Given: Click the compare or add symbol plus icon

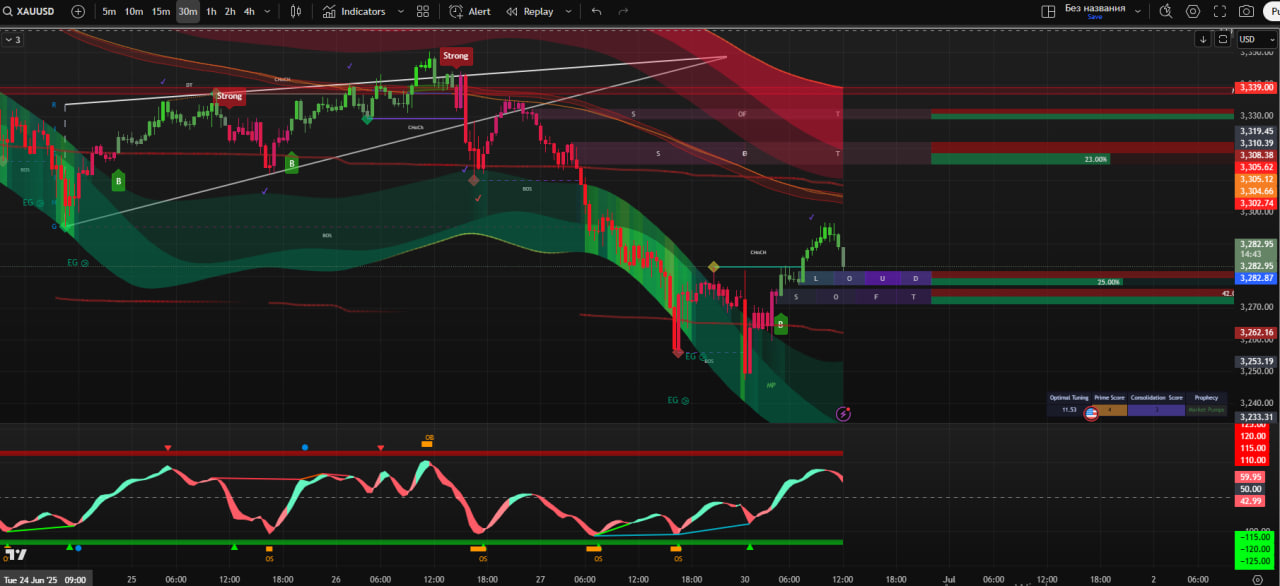Looking at the screenshot, I should click(x=78, y=11).
